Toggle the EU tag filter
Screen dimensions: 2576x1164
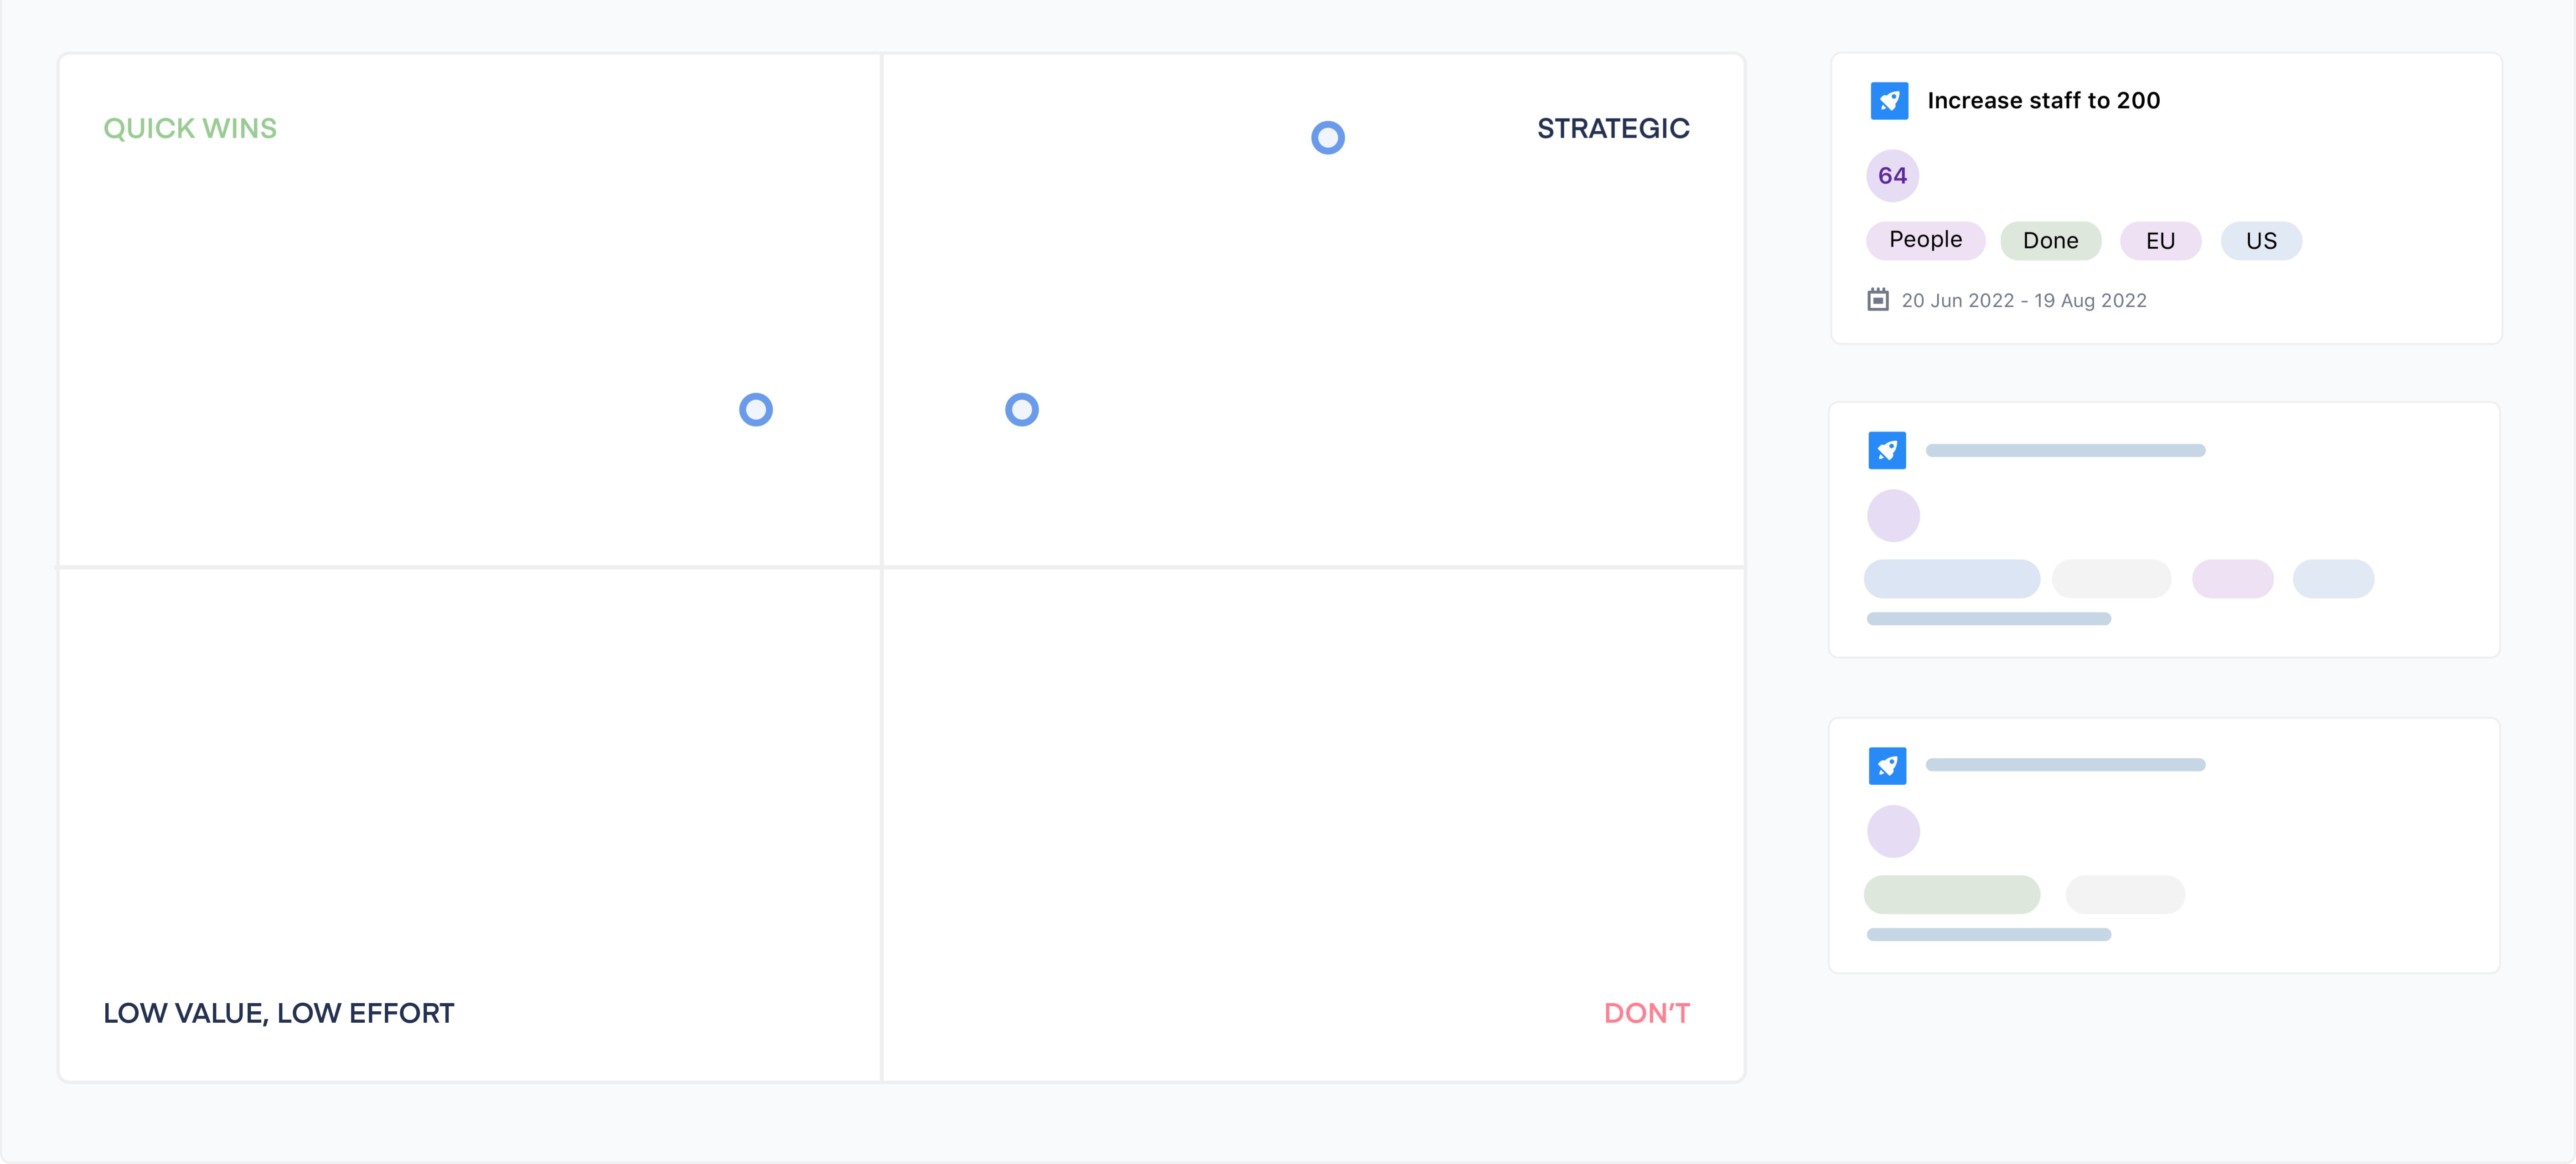(2160, 240)
